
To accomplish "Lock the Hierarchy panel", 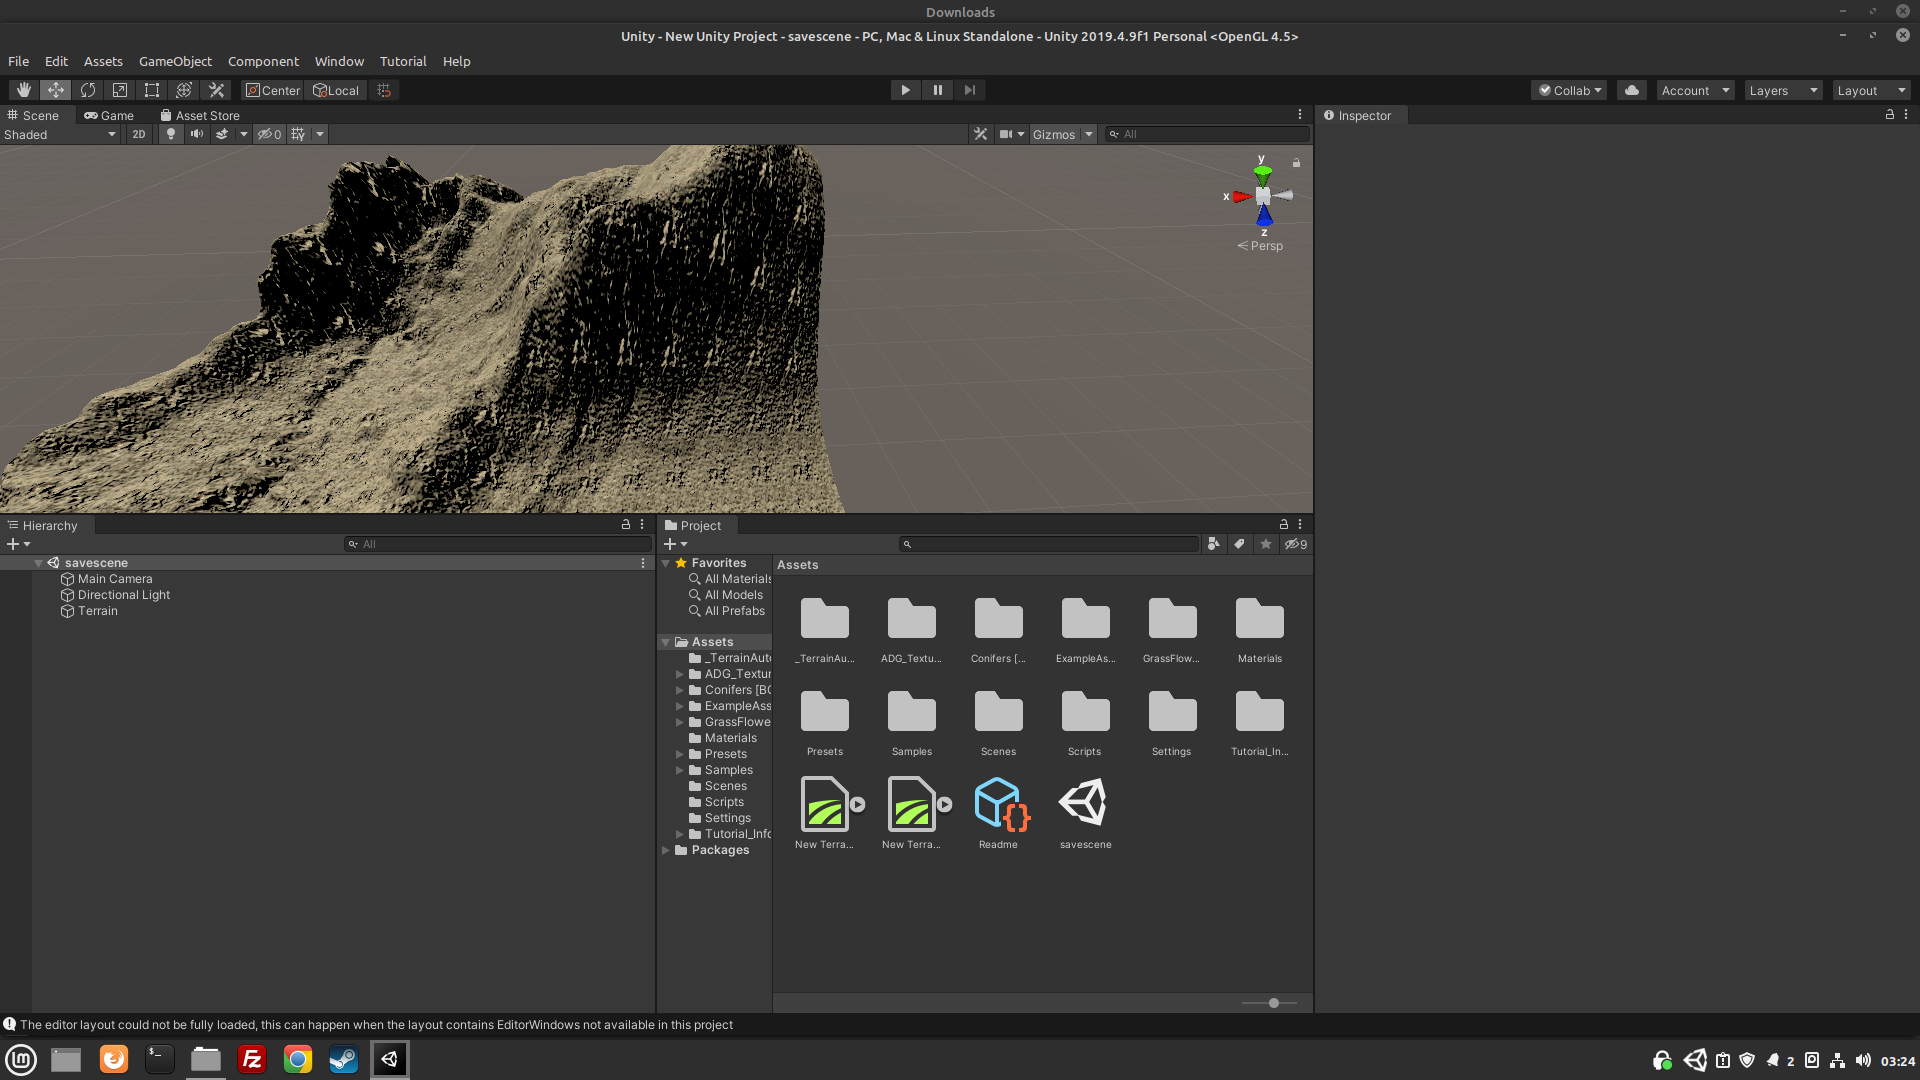I will [626, 524].
